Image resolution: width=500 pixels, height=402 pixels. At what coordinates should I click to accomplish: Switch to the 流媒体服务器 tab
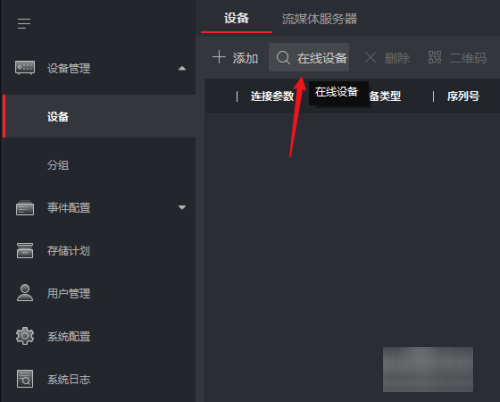tap(319, 19)
